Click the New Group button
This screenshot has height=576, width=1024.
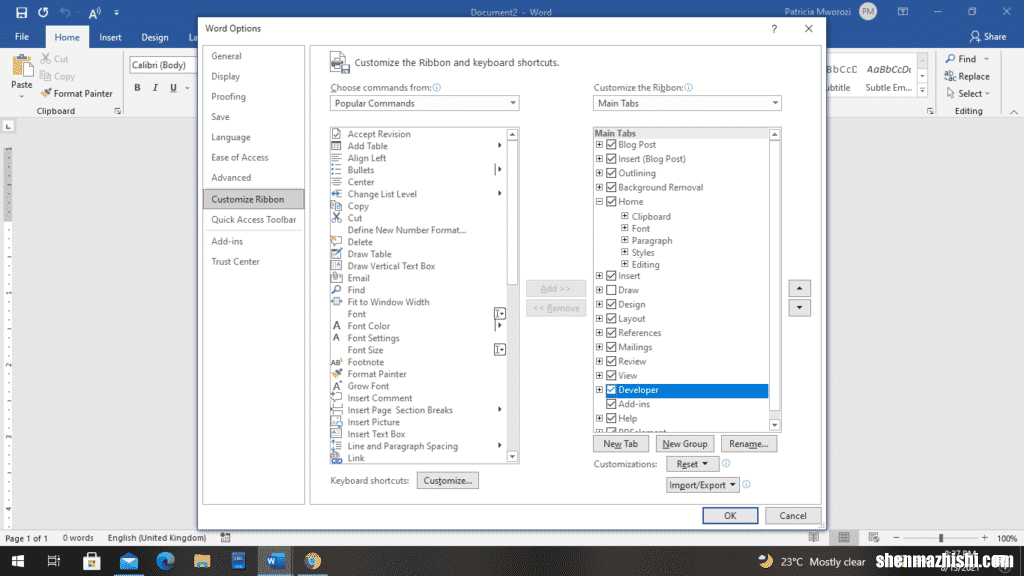[684, 443]
